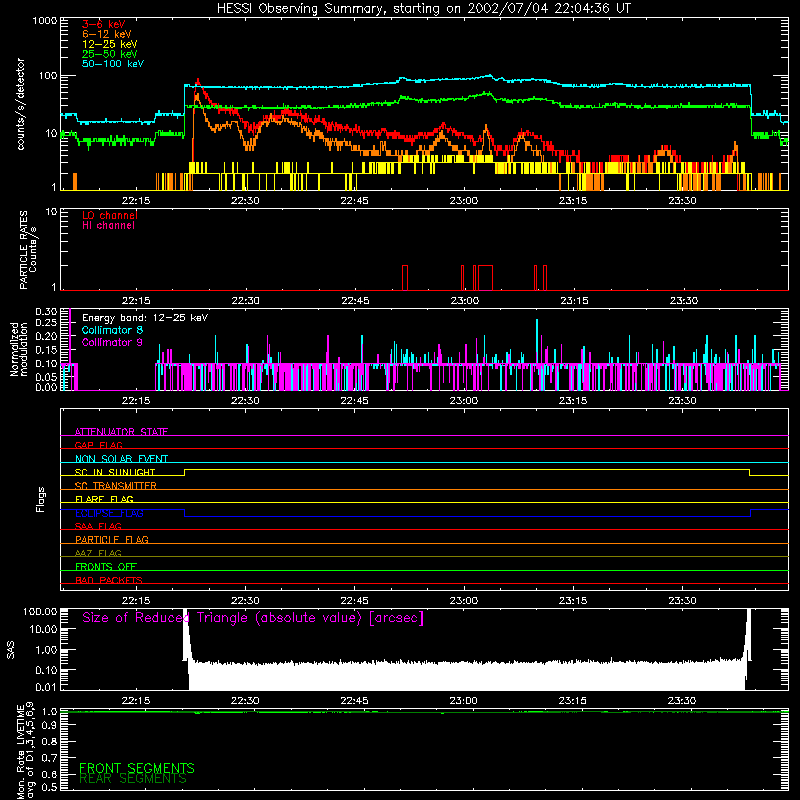Select the FRONT SEGMENTS legend label
Screen dimensions: 800x800
[137, 768]
